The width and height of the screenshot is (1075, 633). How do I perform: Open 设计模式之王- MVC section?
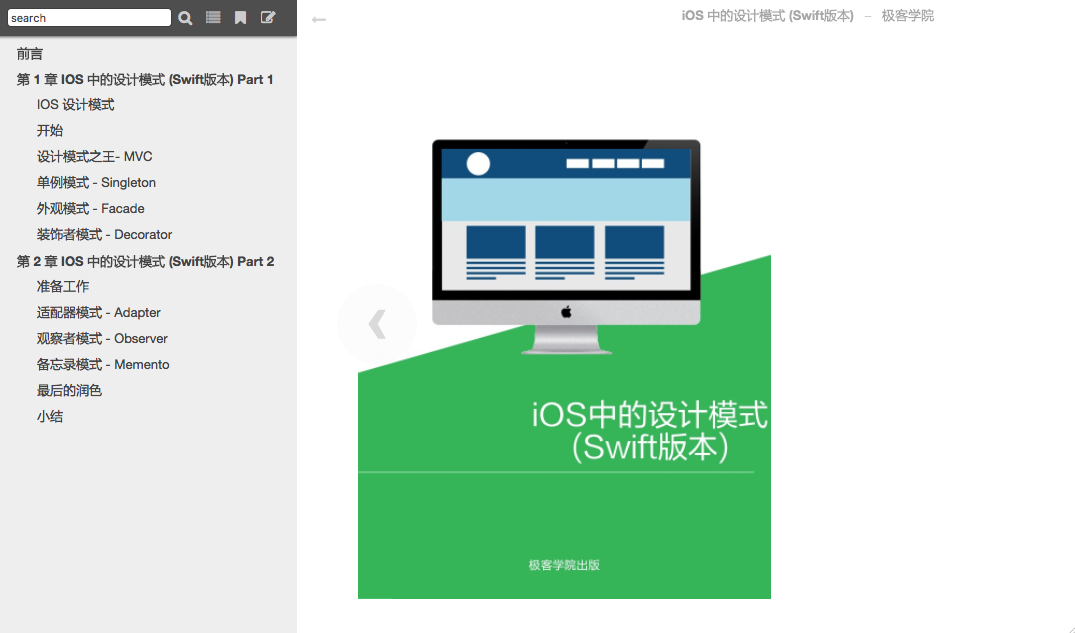click(x=95, y=156)
